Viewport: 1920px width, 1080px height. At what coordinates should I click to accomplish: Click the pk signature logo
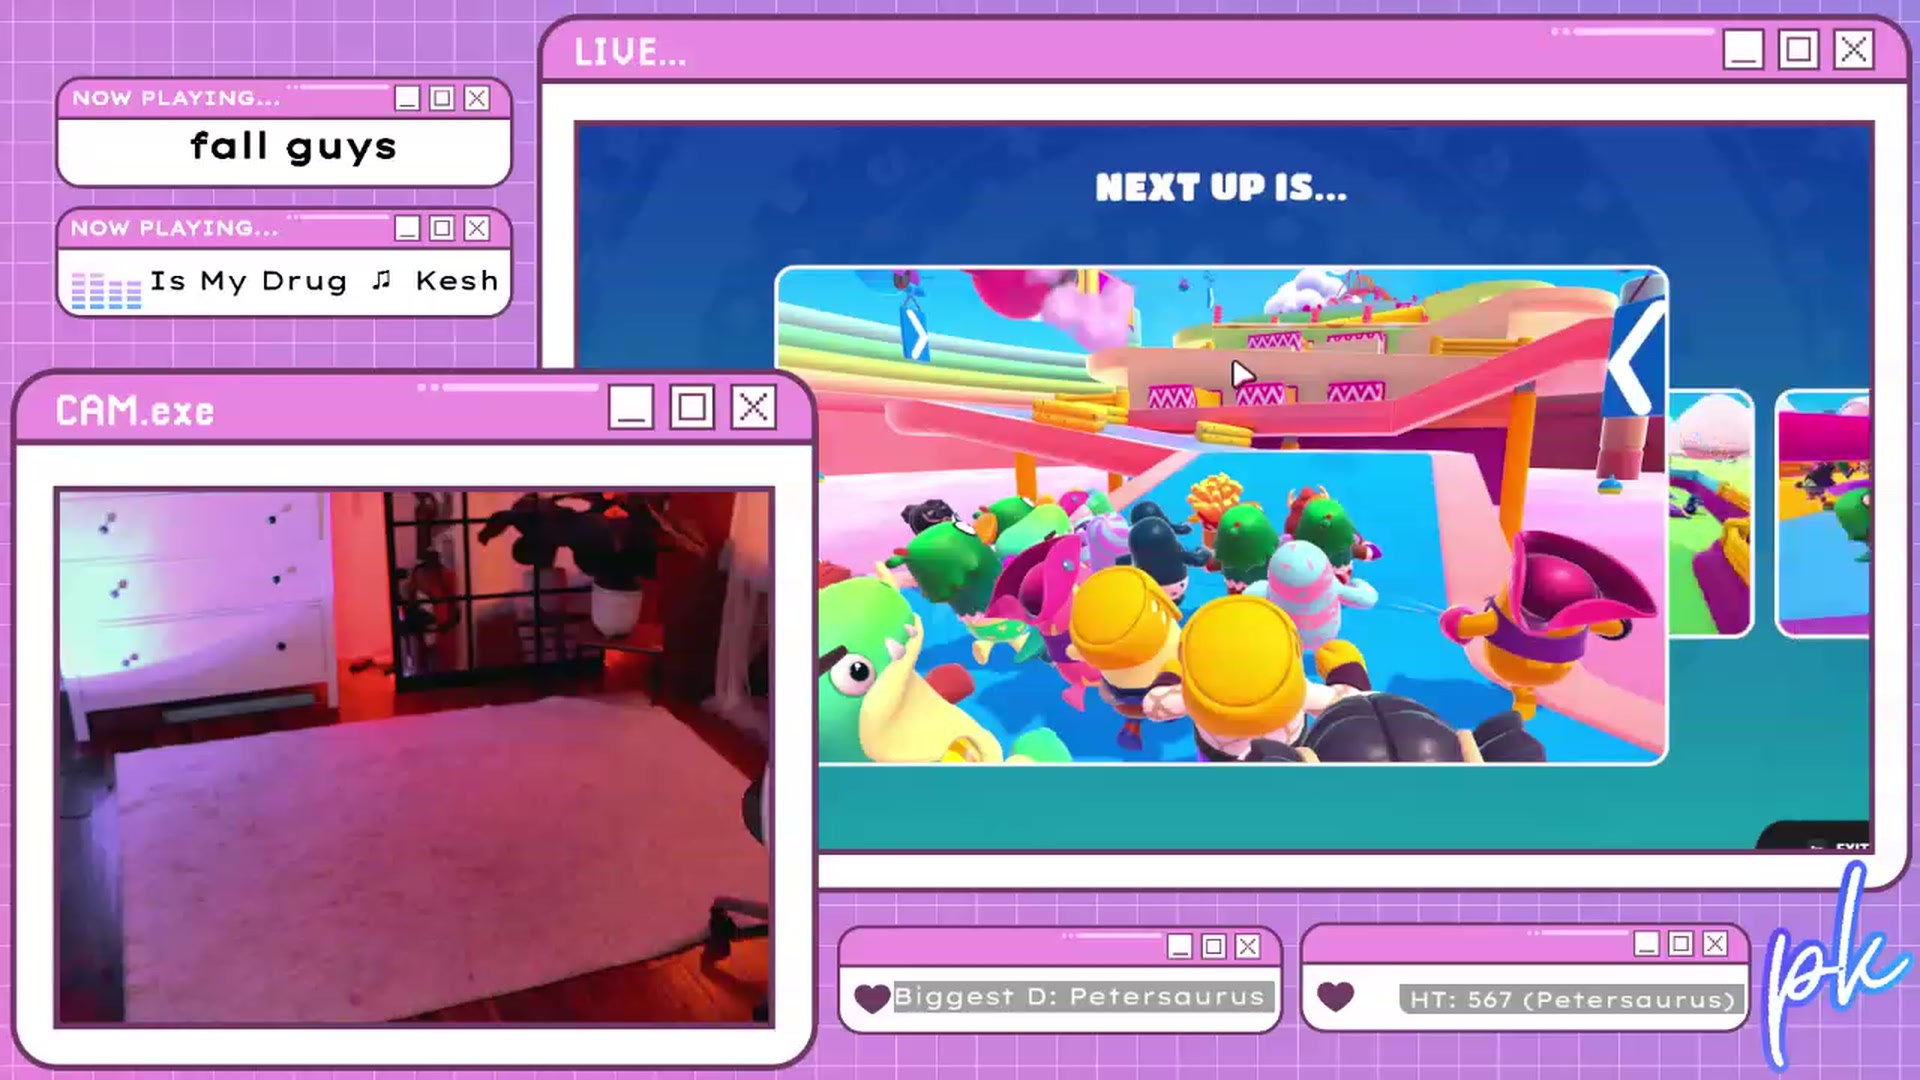(1835, 965)
